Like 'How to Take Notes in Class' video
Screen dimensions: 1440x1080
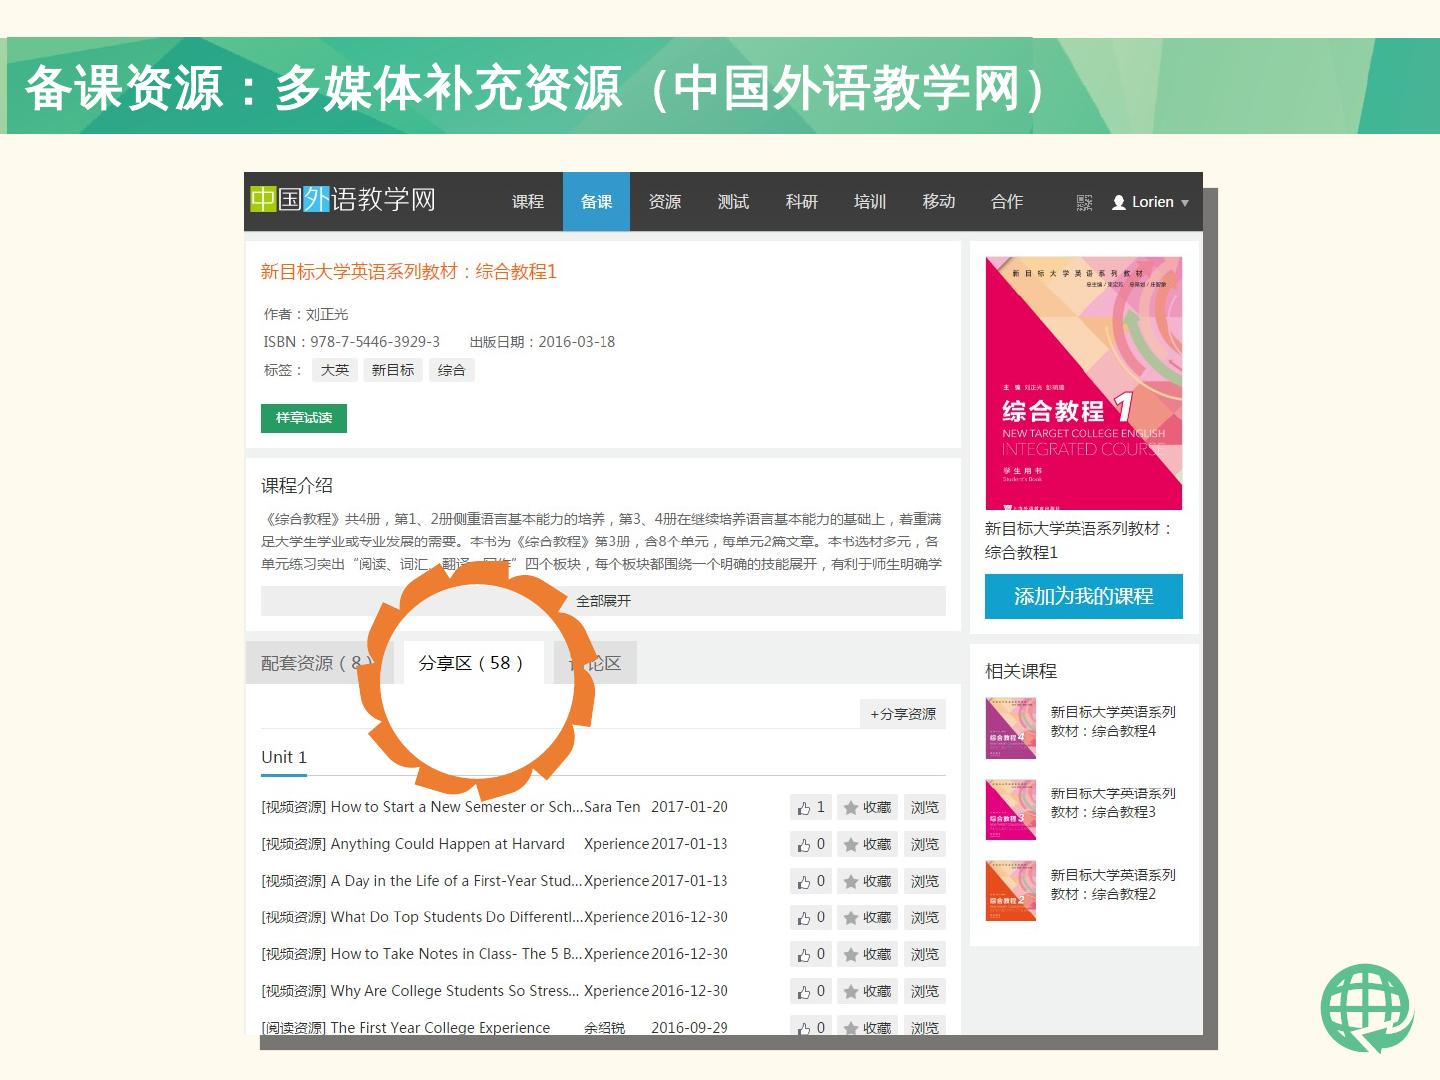(811, 955)
